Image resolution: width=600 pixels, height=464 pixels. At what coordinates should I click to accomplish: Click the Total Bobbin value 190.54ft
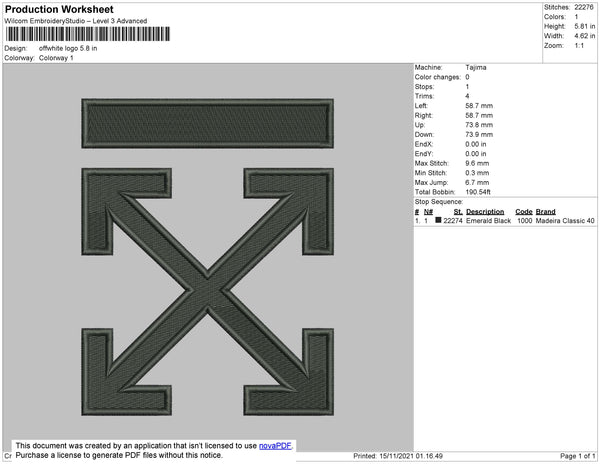coord(478,192)
